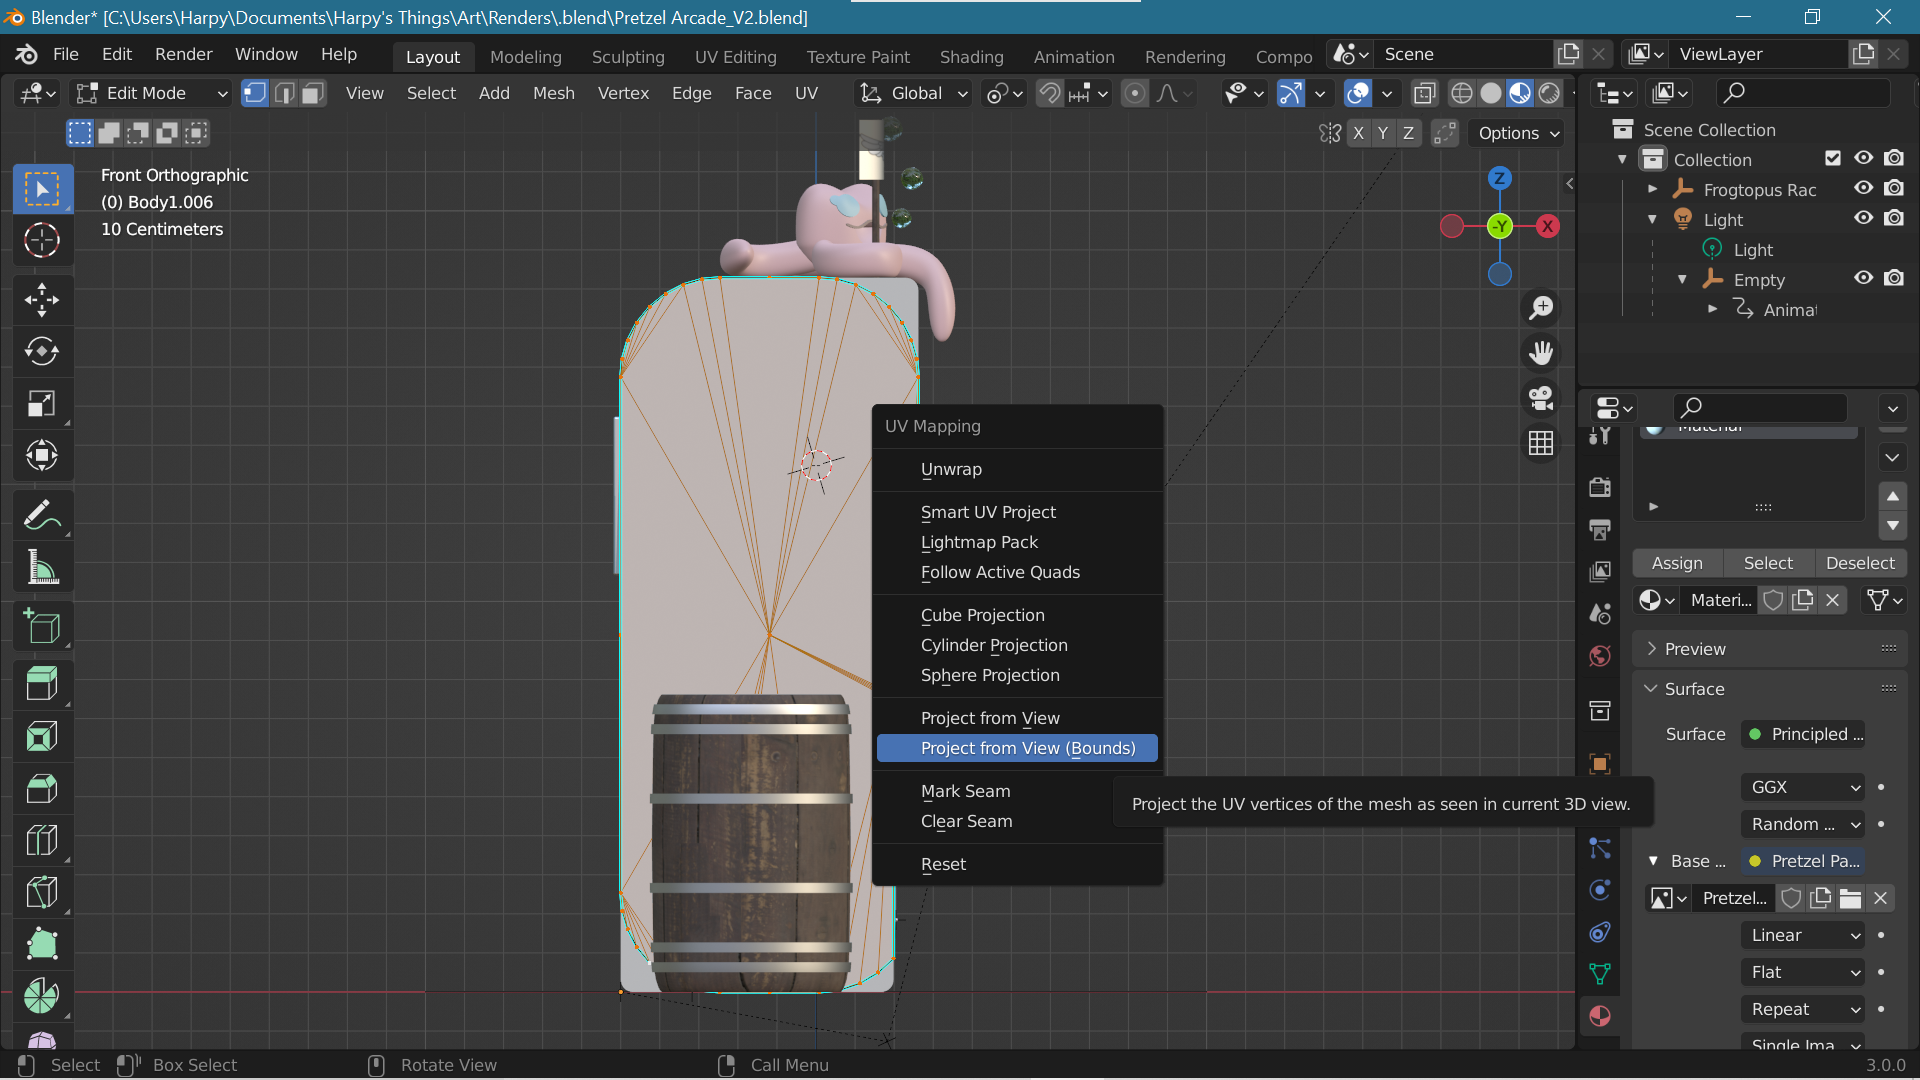The height and width of the screenshot is (1080, 1920).
Task: Toggle X mirror axis button
Action: point(1358,133)
